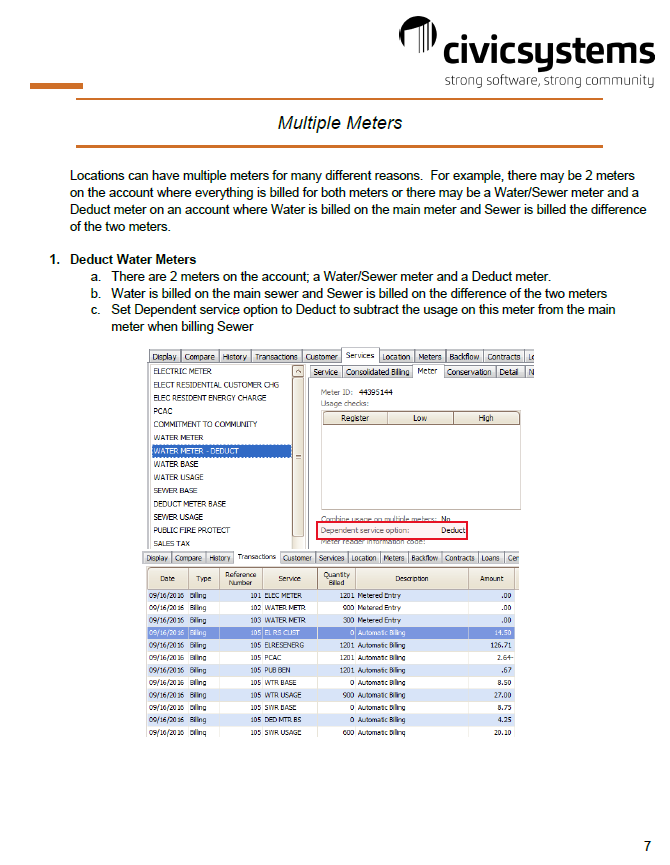Viewport: 670px width, 865px height.
Task: Open Display tab beside ELECTRIC METER list
Action: pyautogui.click(x=164, y=357)
